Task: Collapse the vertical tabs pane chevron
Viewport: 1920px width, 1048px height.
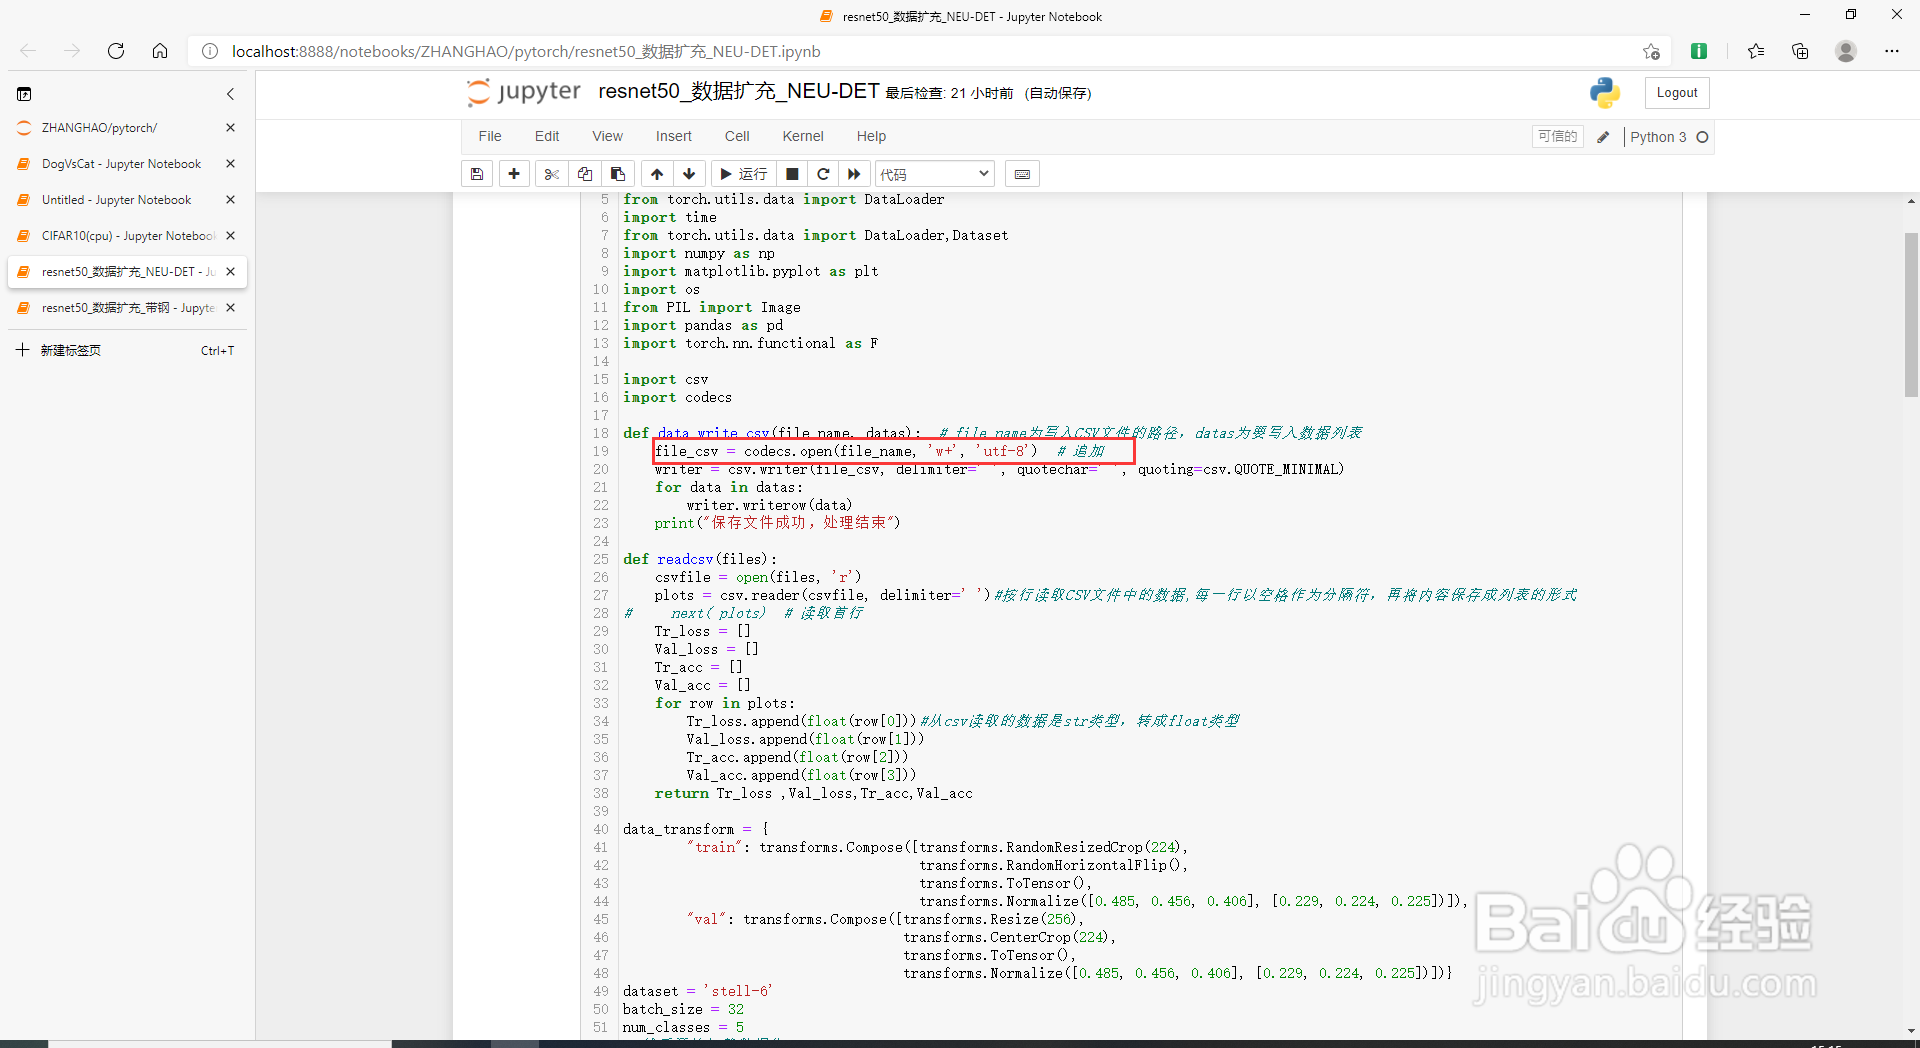Action: pyautogui.click(x=230, y=94)
